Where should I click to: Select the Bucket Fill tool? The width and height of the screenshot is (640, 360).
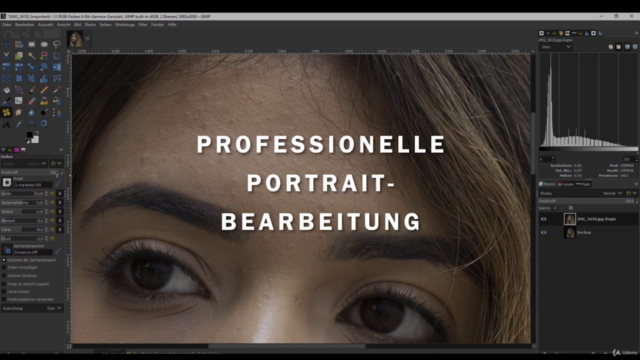coord(6,89)
